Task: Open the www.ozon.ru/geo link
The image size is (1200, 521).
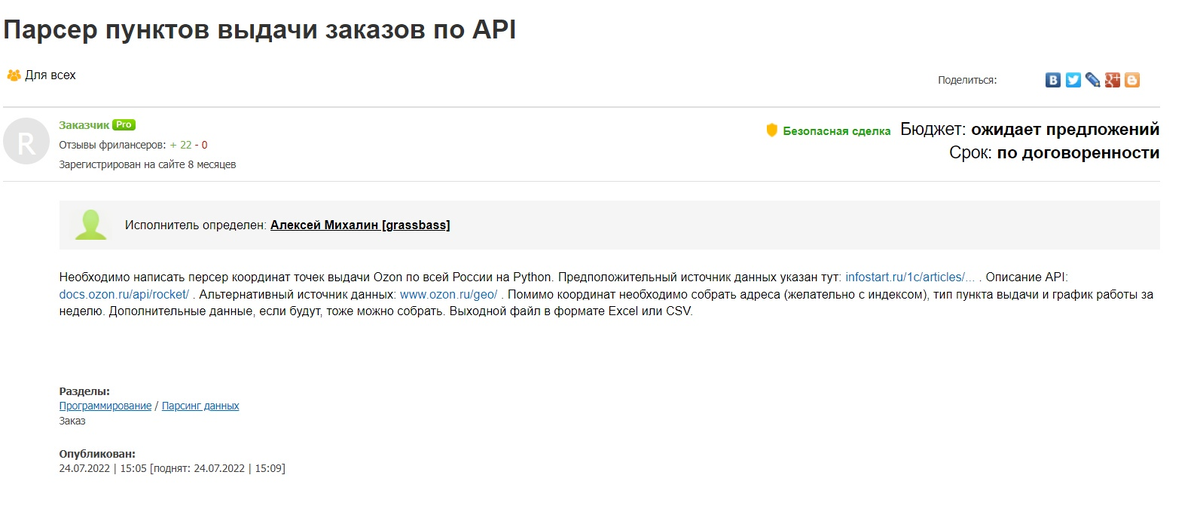Action: pyautogui.click(x=449, y=294)
